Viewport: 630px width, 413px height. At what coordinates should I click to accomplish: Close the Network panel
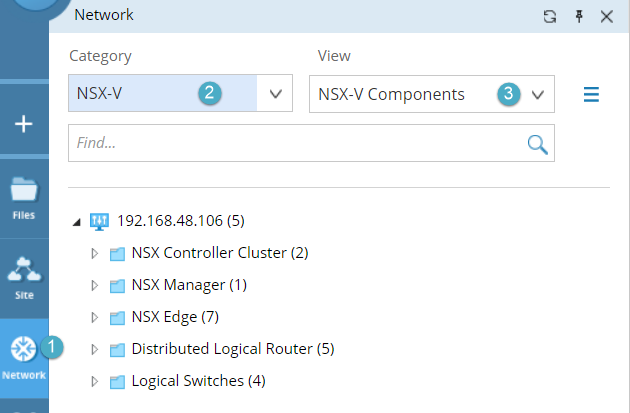pos(607,16)
